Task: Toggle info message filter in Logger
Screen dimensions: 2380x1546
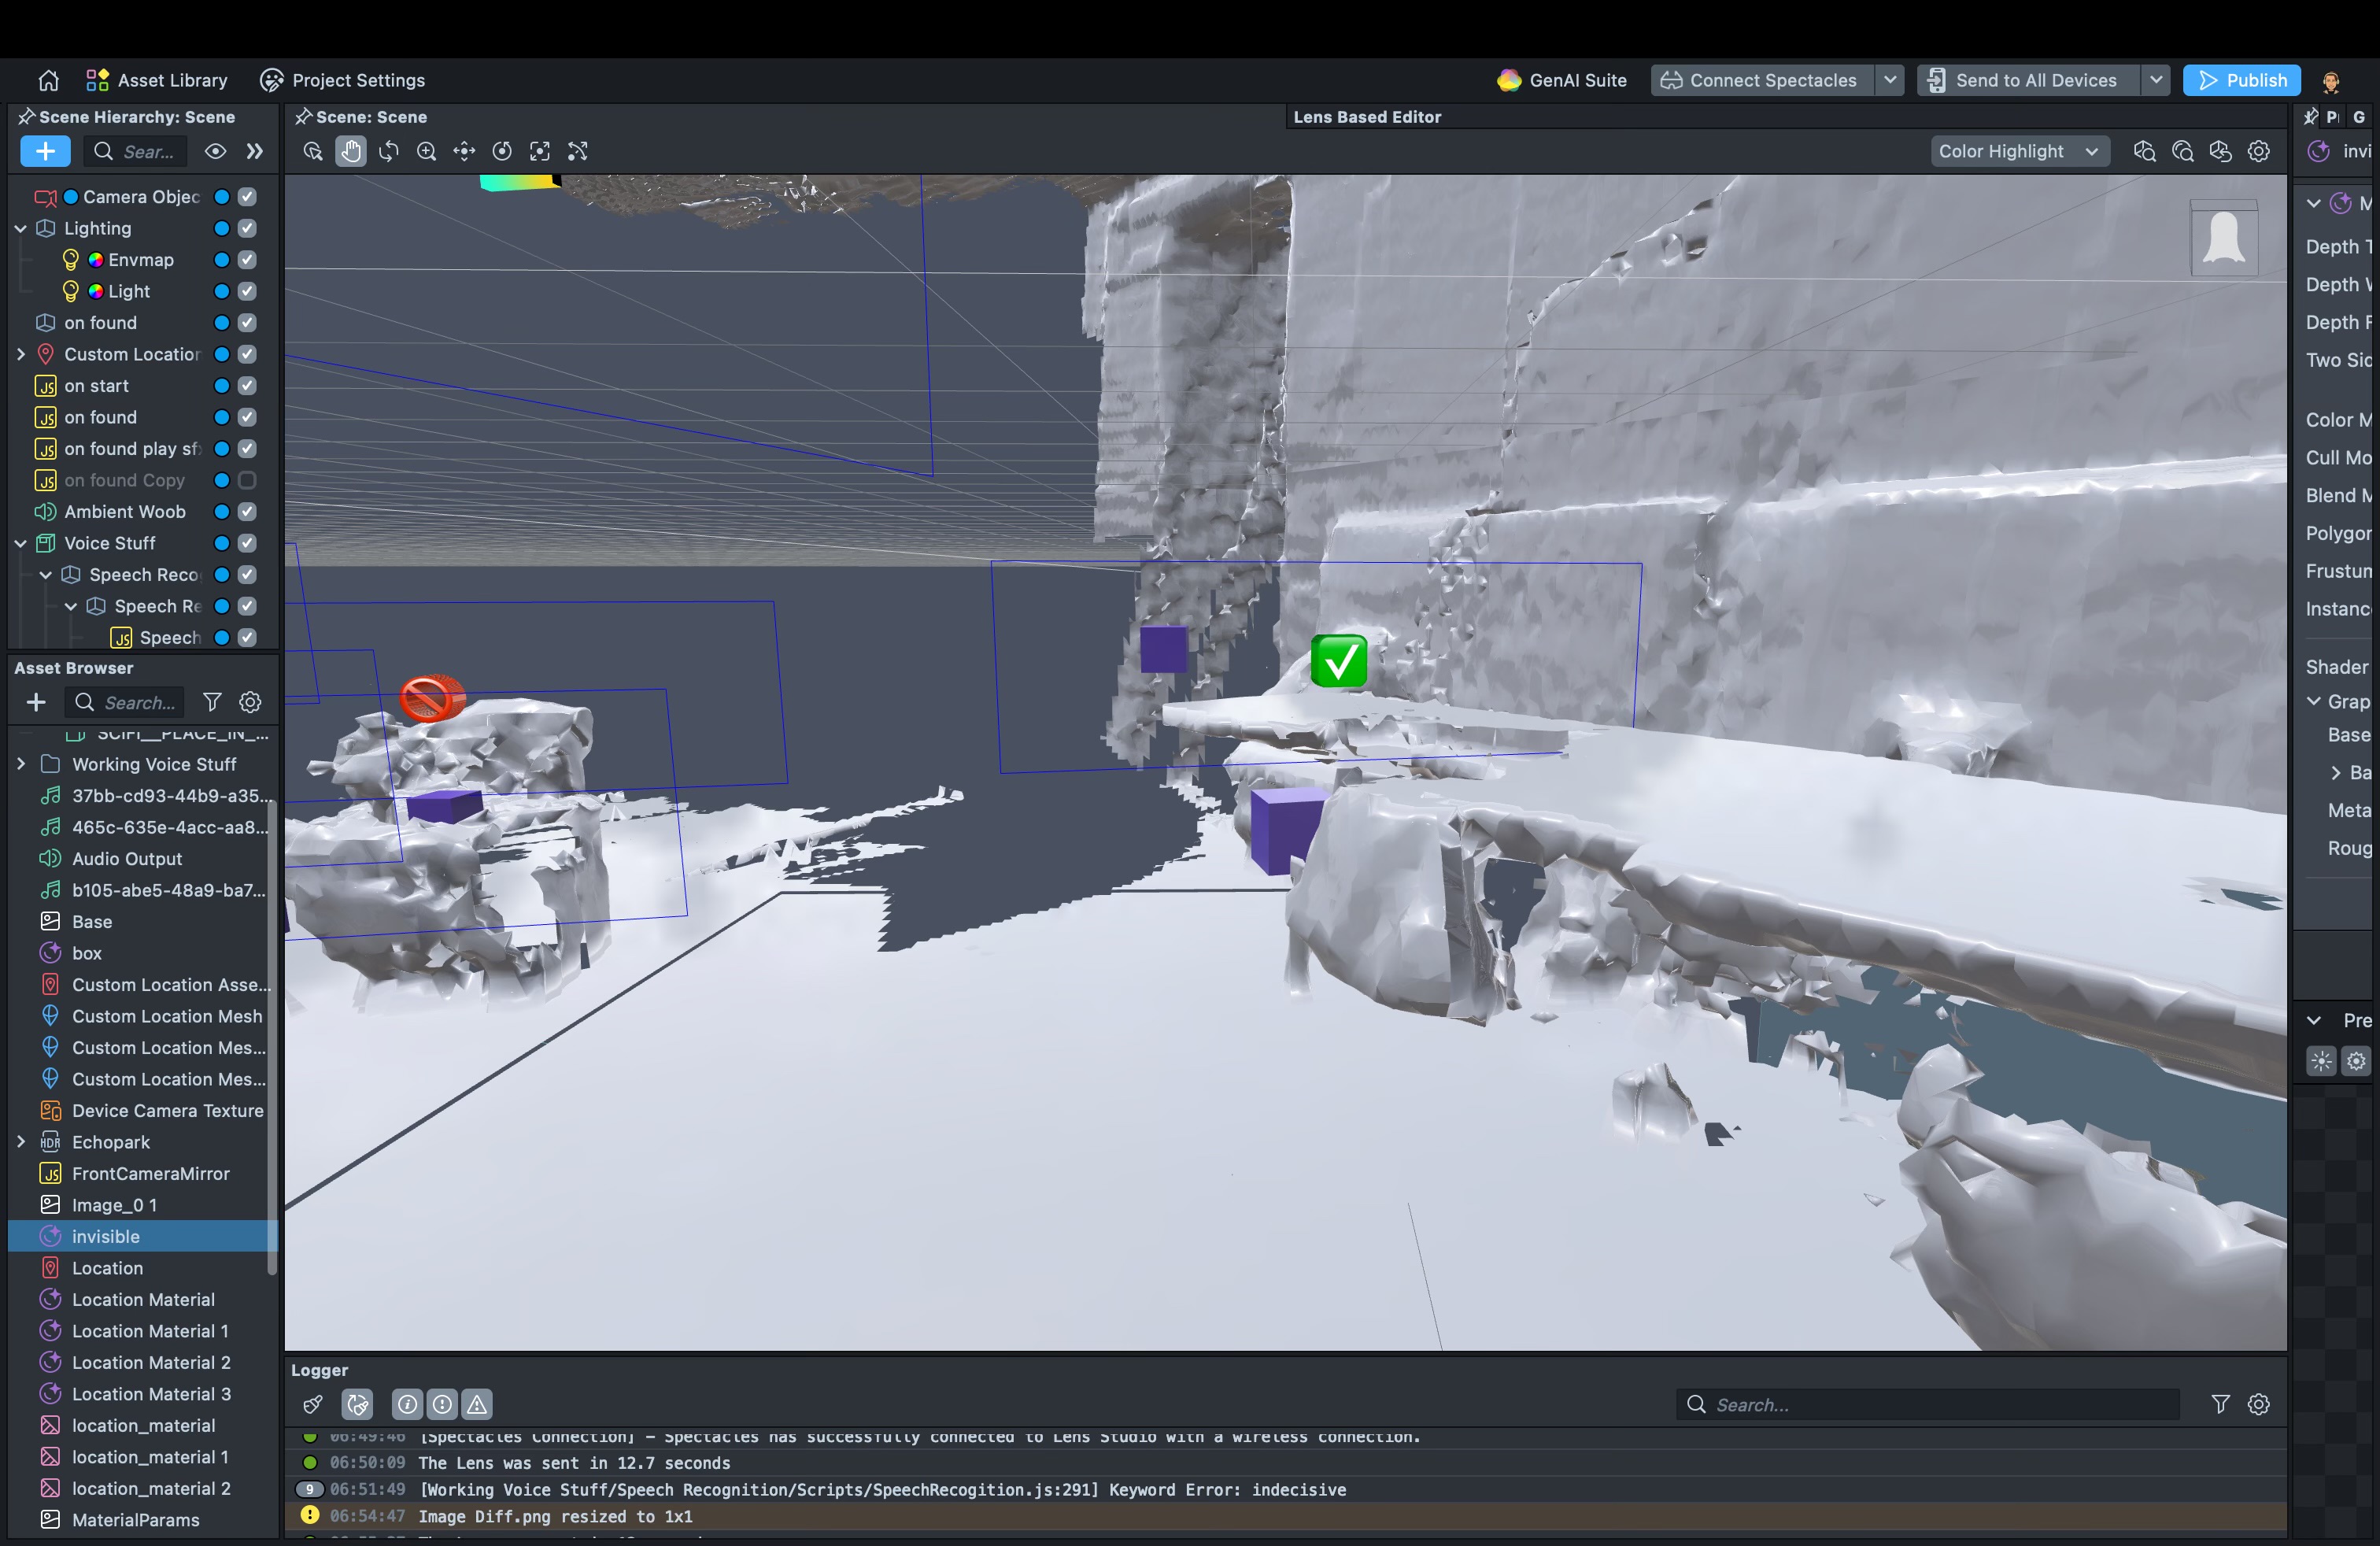Action: 407,1404
